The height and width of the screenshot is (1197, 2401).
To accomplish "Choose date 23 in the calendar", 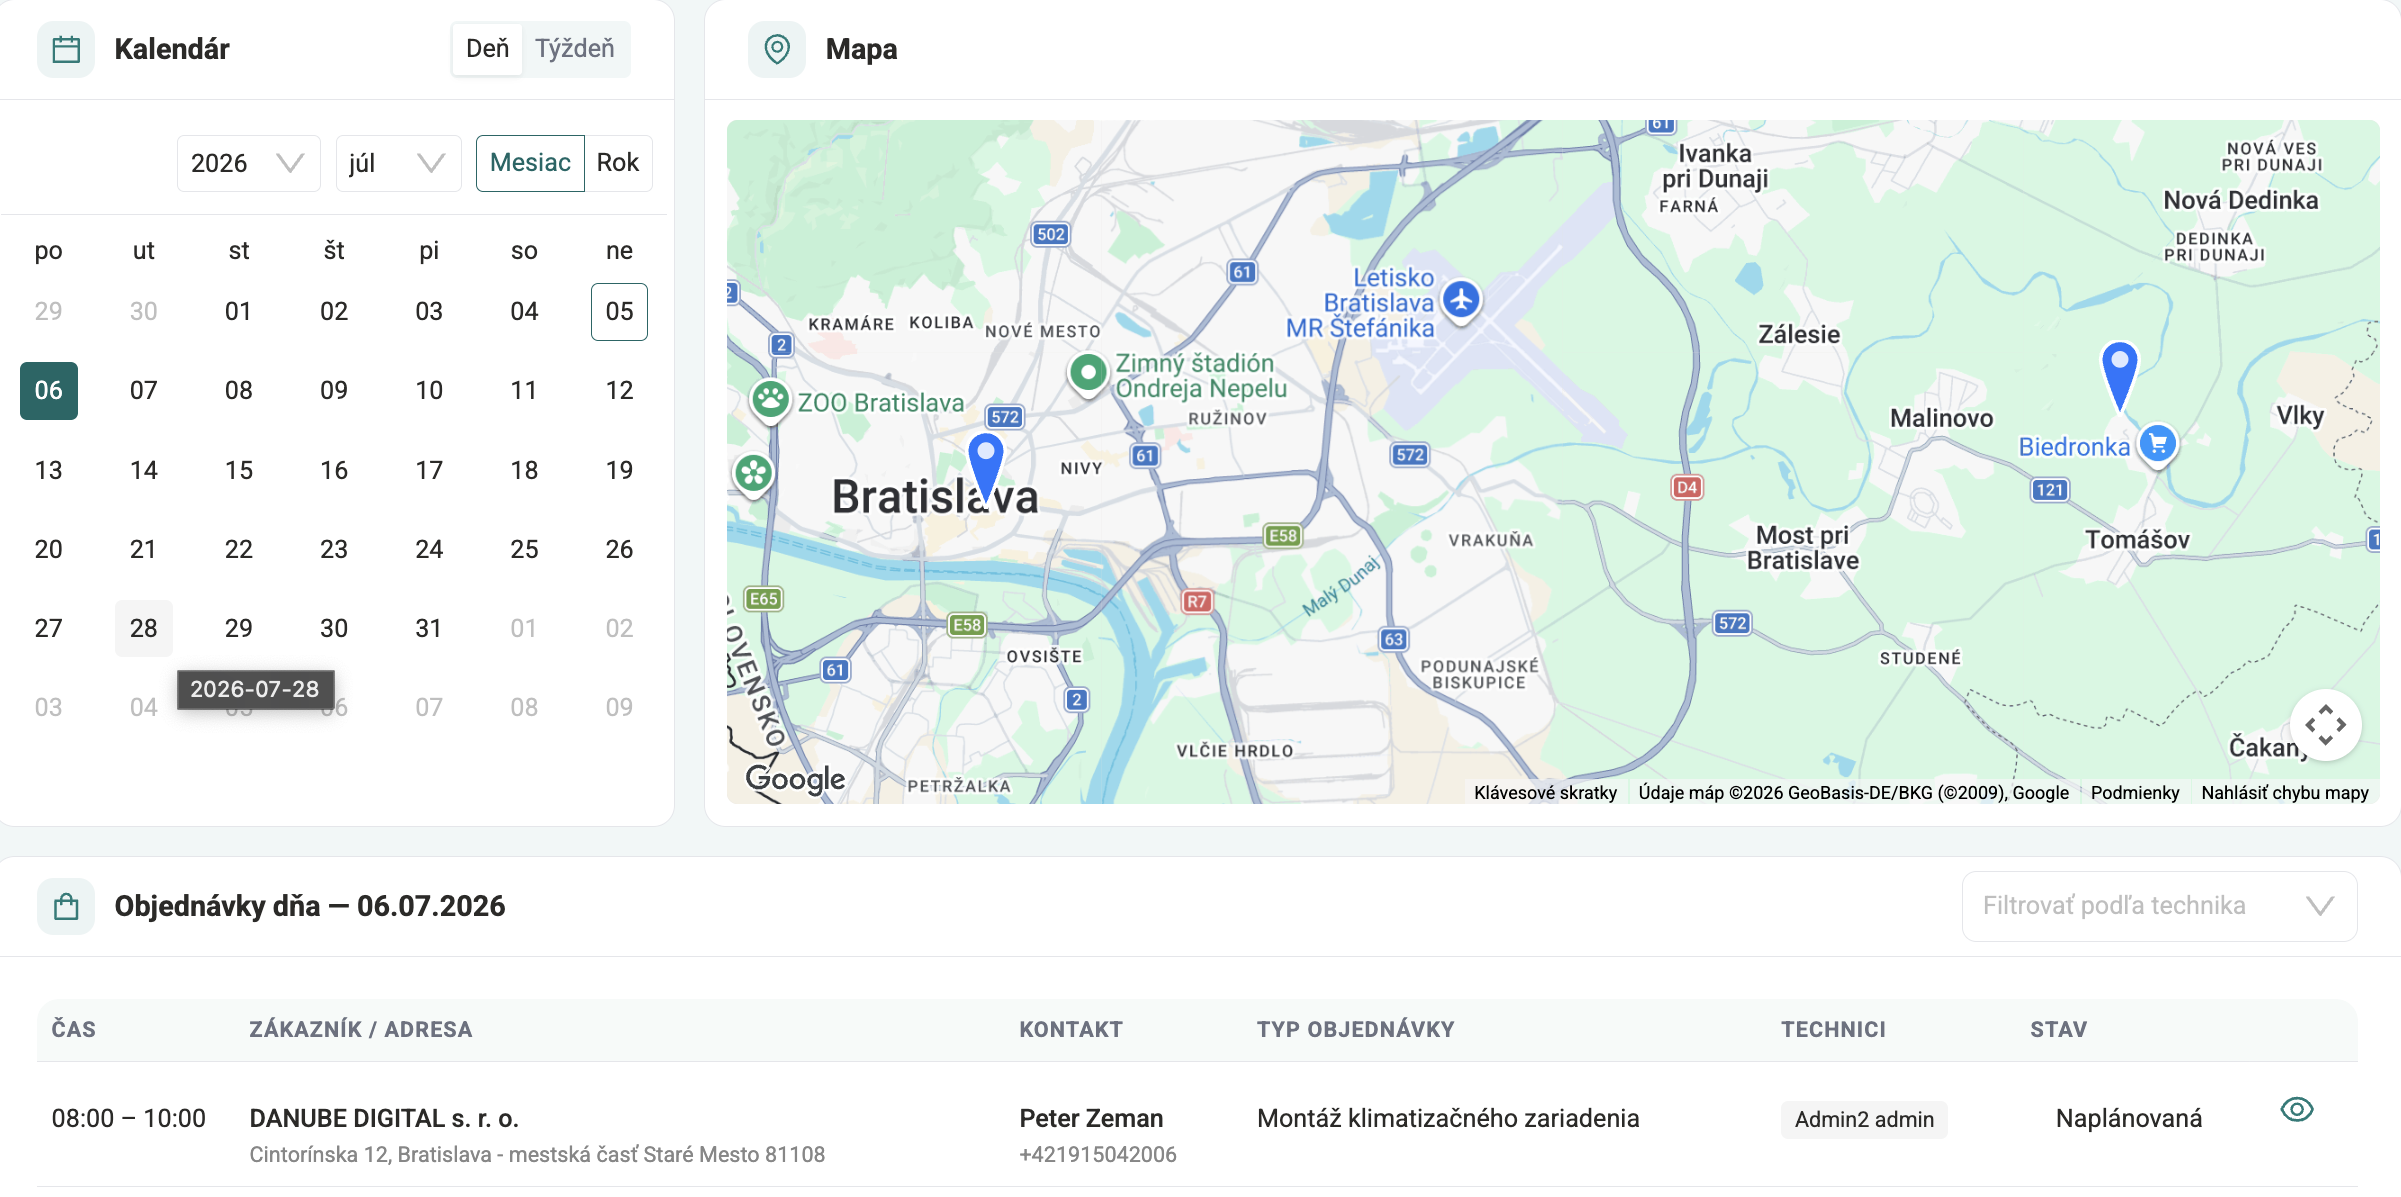I will pyautogui.click(x=334, y=549).
